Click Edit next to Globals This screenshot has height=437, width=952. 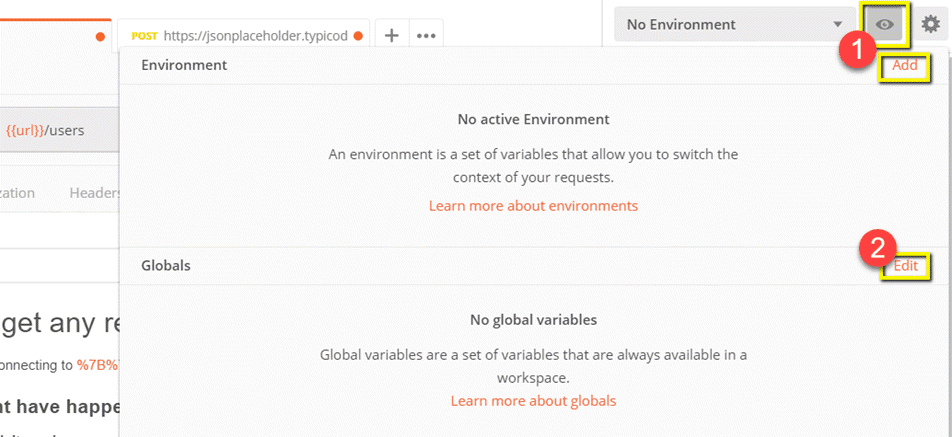click(x=905, y=265)
